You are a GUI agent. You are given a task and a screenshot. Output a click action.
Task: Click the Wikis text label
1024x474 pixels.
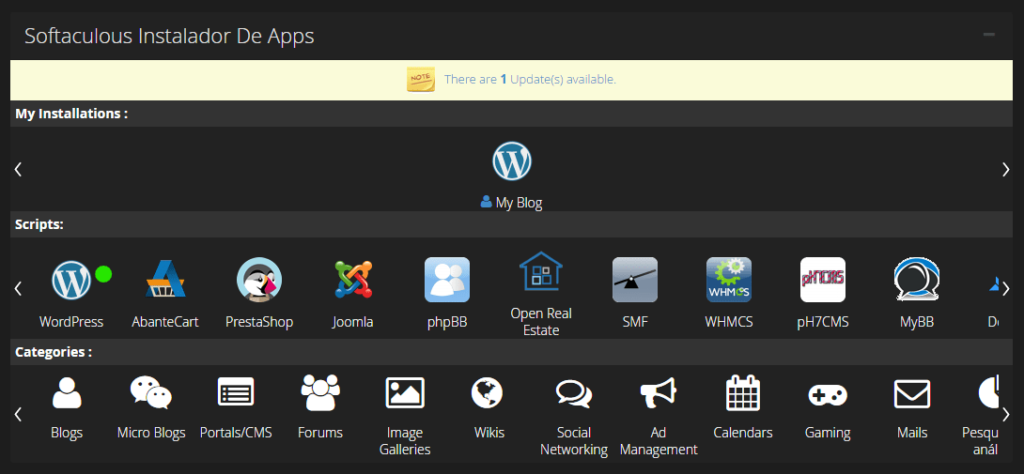(489, 433)
